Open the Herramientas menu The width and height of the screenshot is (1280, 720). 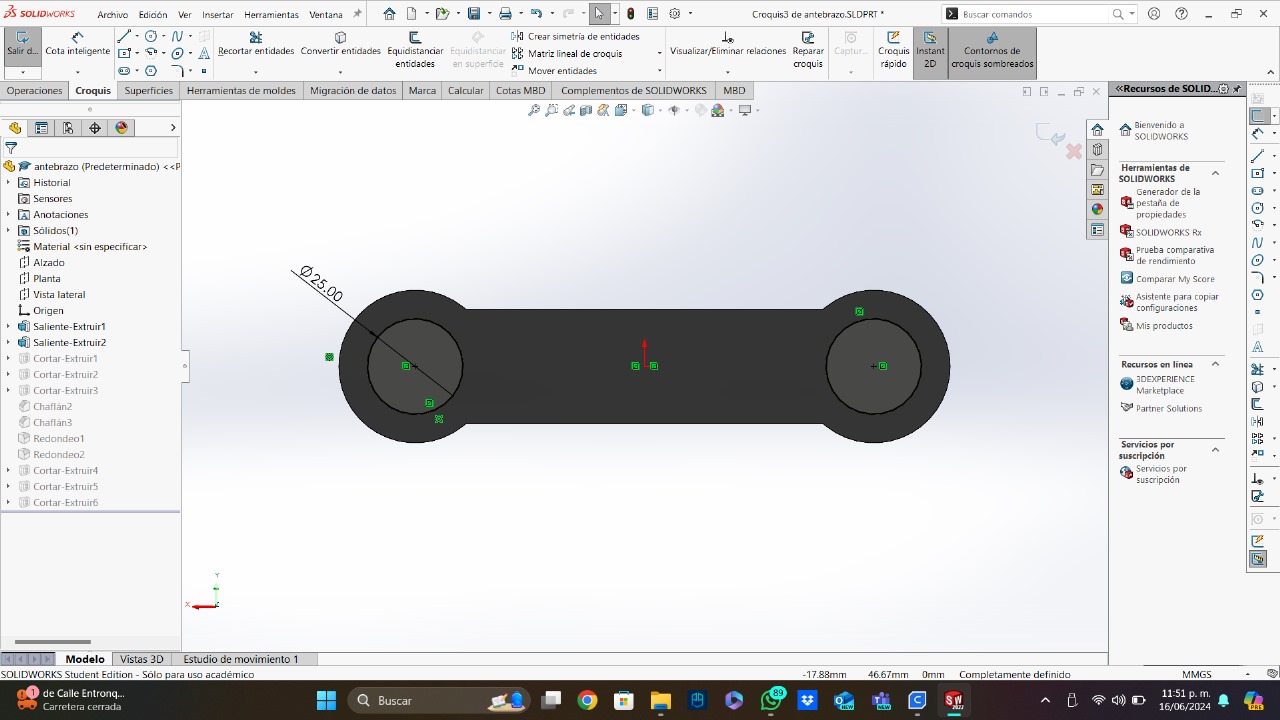click(x=271, y=15)
